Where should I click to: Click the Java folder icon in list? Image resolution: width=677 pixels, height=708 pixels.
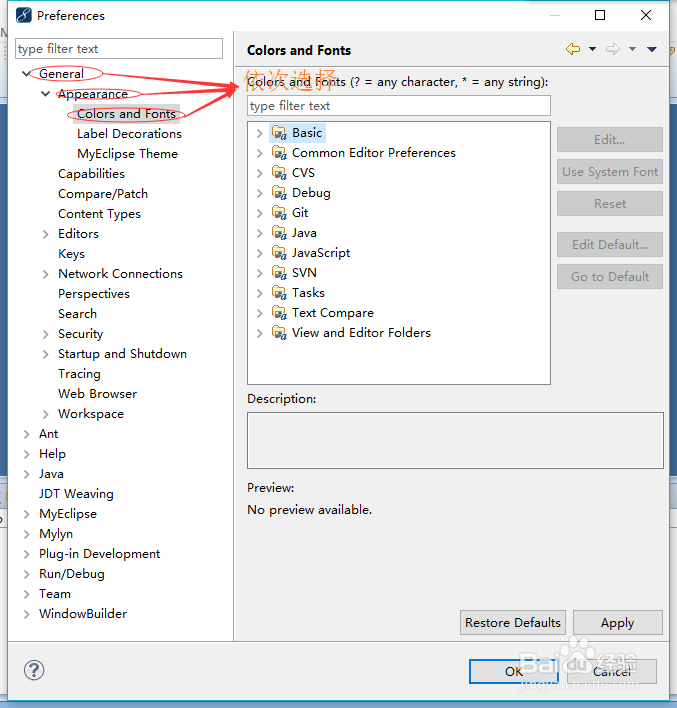279,233
